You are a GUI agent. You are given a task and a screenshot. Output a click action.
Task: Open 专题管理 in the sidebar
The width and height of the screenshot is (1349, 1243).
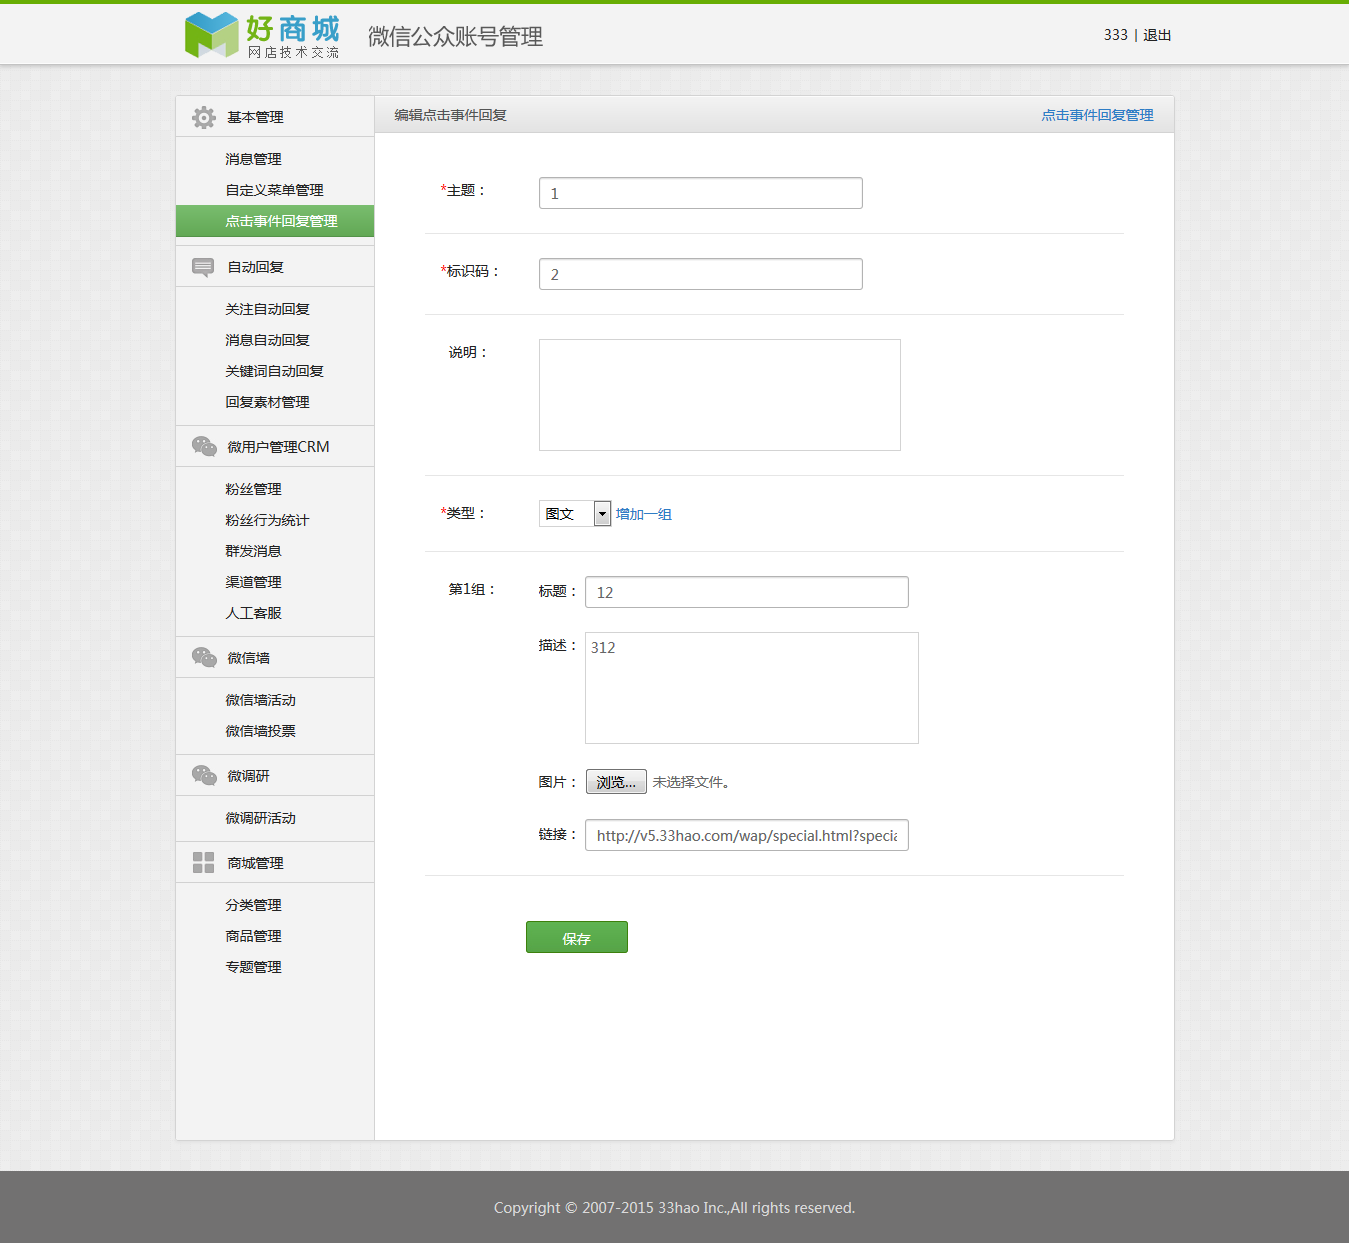point(253,967)
